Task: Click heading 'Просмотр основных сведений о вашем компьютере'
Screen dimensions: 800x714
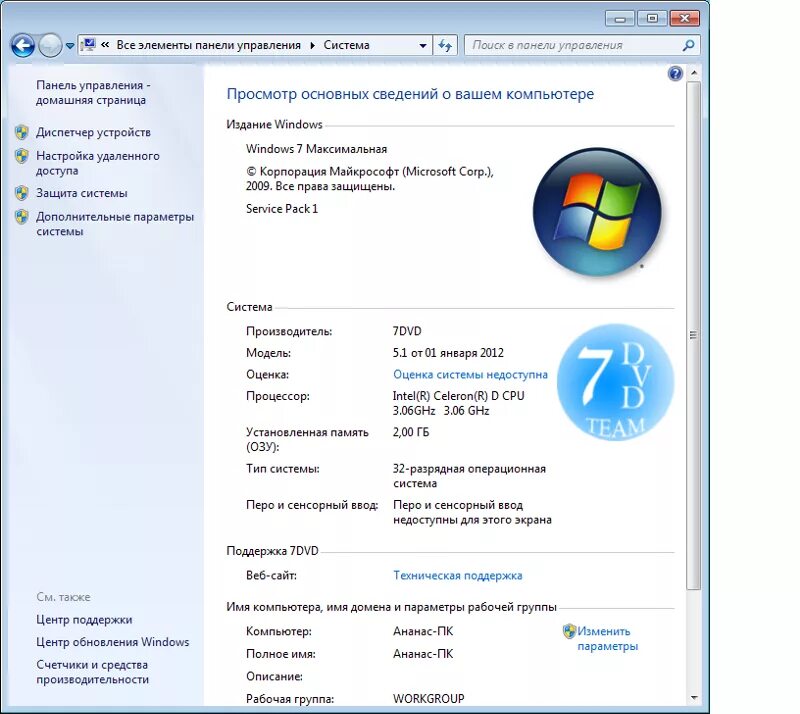Action: pos(410,94)
